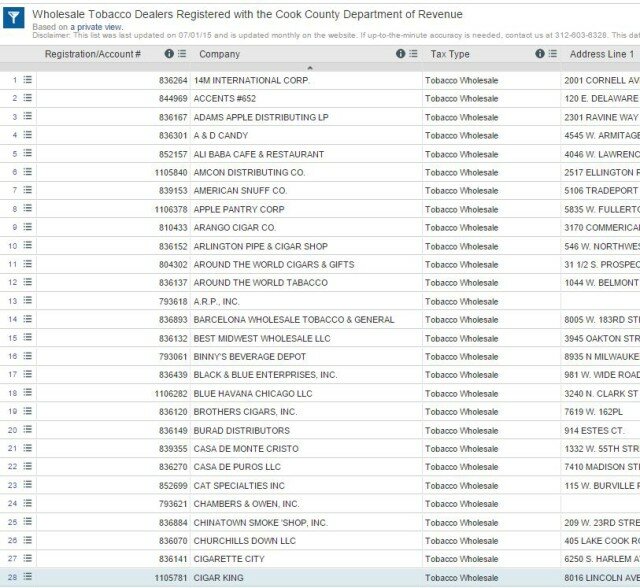The height and width of the screenshot is (588, 640).
Task: Open row menu for CHINATOWN SMOKE SHOP
Action: [27, 522]
